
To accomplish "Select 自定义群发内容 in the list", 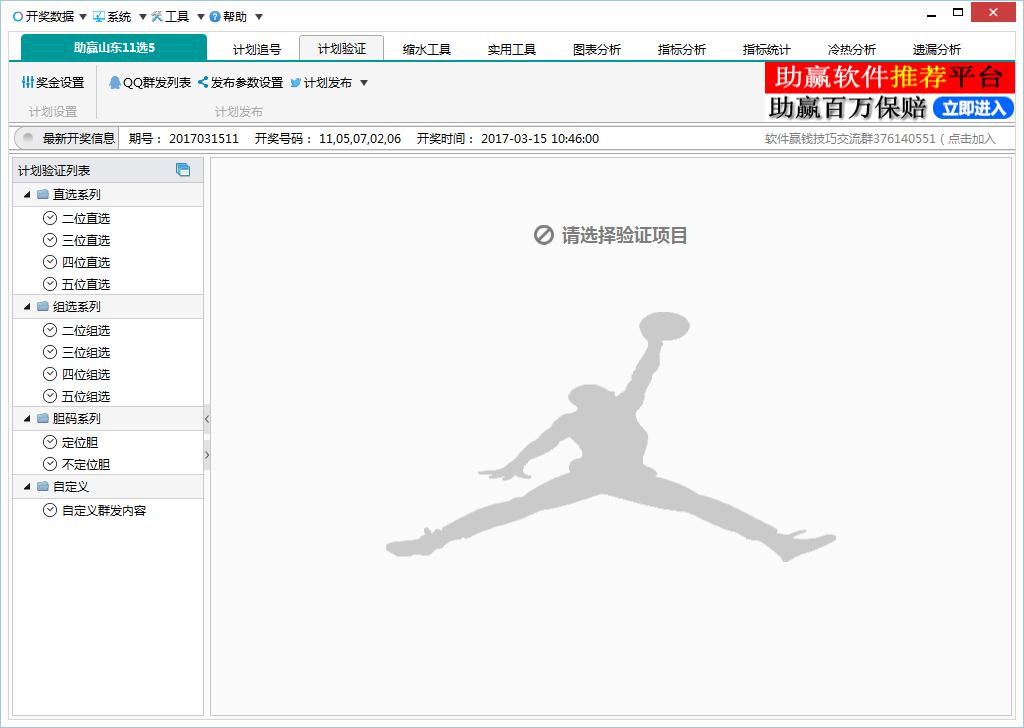I will tap(103, 510).
